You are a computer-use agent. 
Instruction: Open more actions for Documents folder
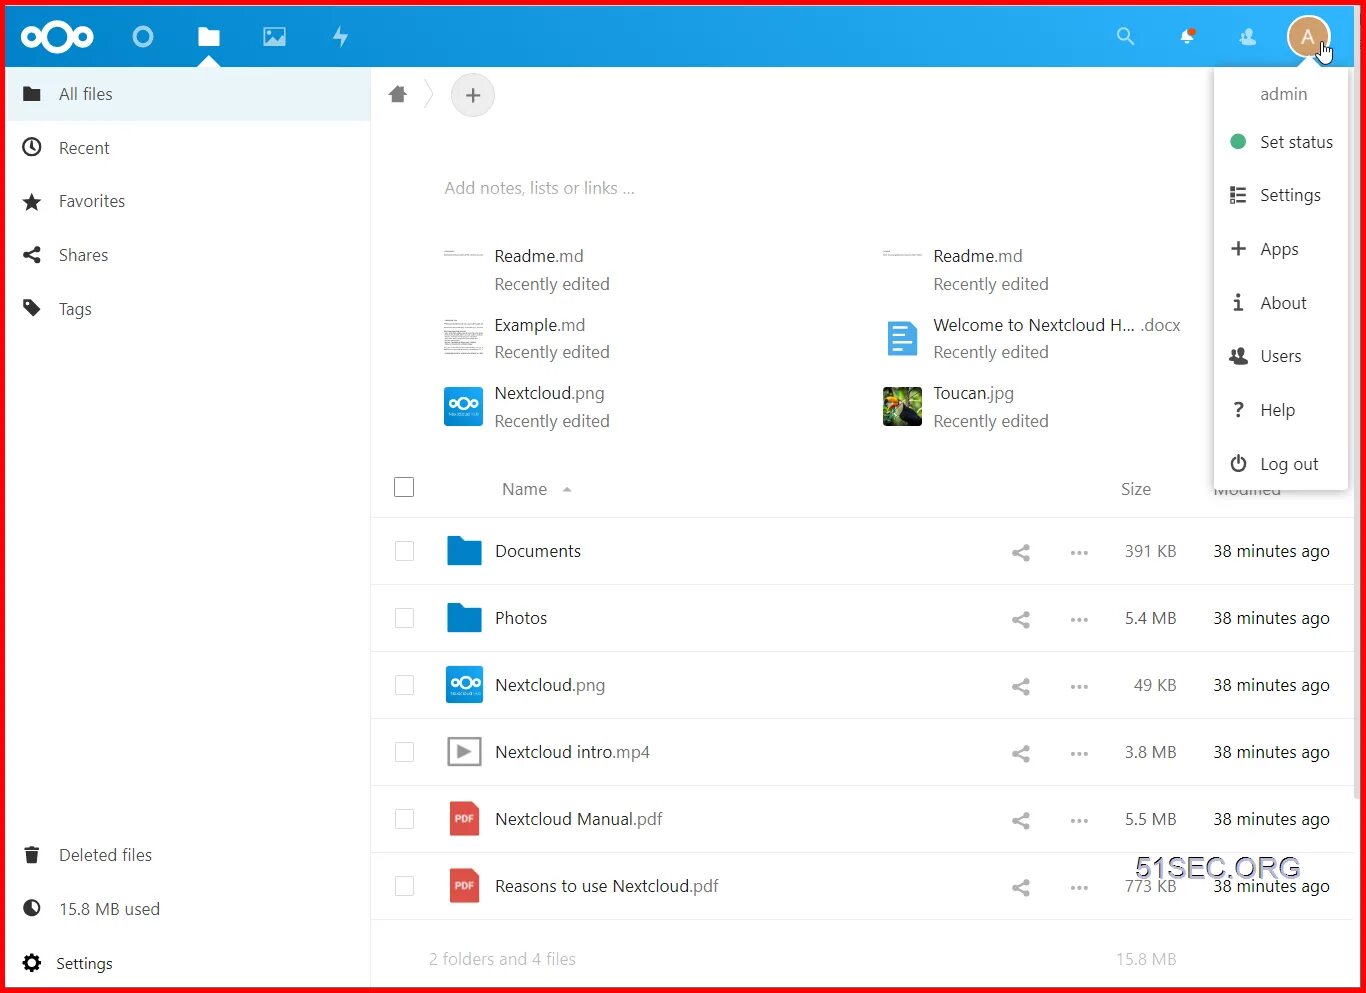click(x=1079, y=552)
